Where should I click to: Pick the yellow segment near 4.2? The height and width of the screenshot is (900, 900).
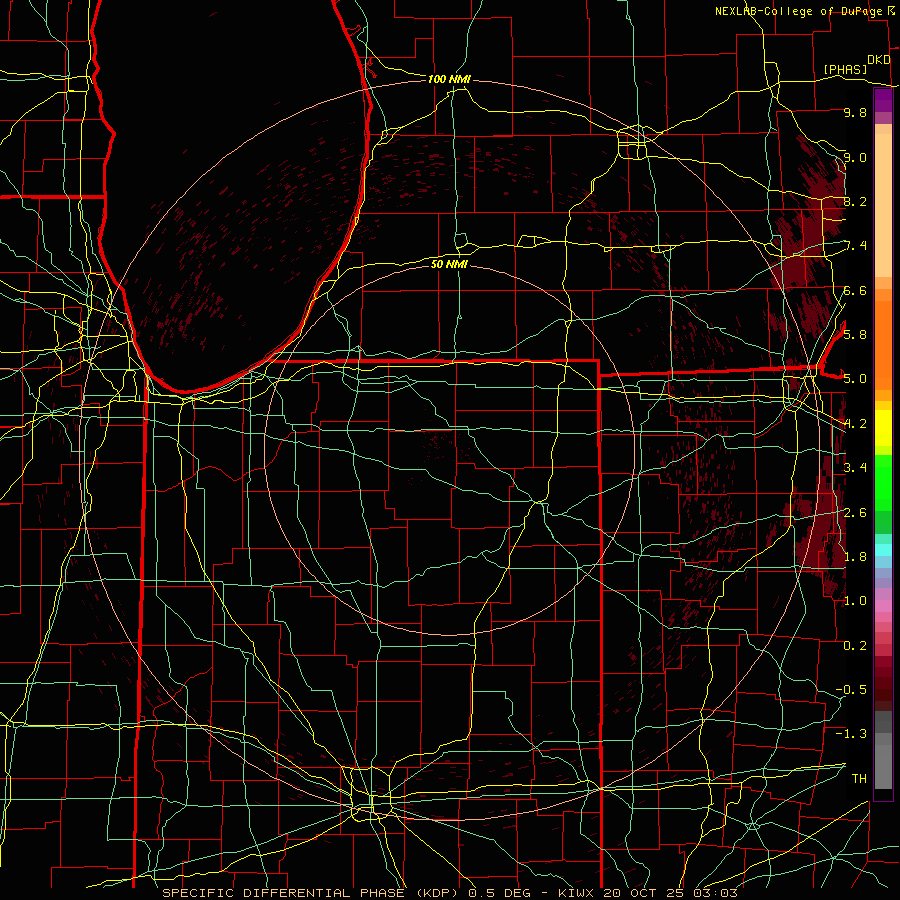pos(883,428)
